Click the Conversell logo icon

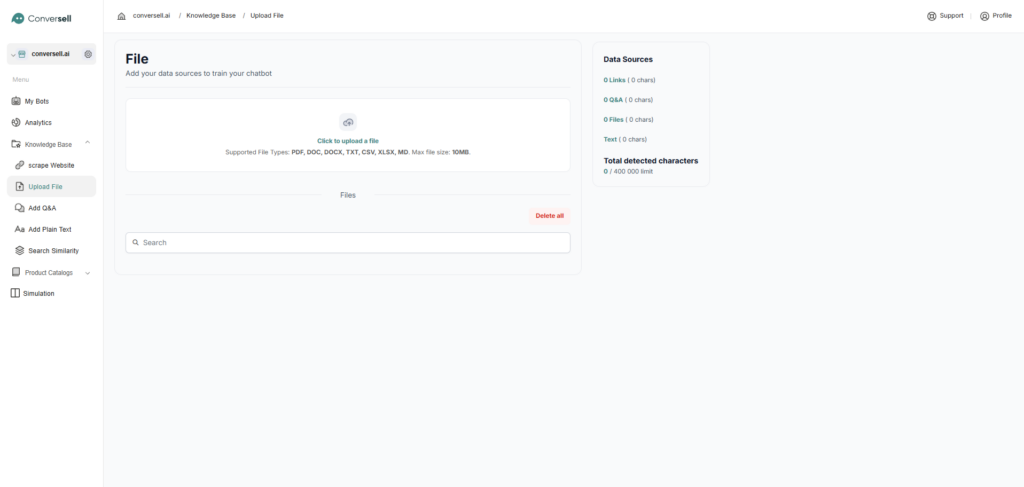(17, 18)
